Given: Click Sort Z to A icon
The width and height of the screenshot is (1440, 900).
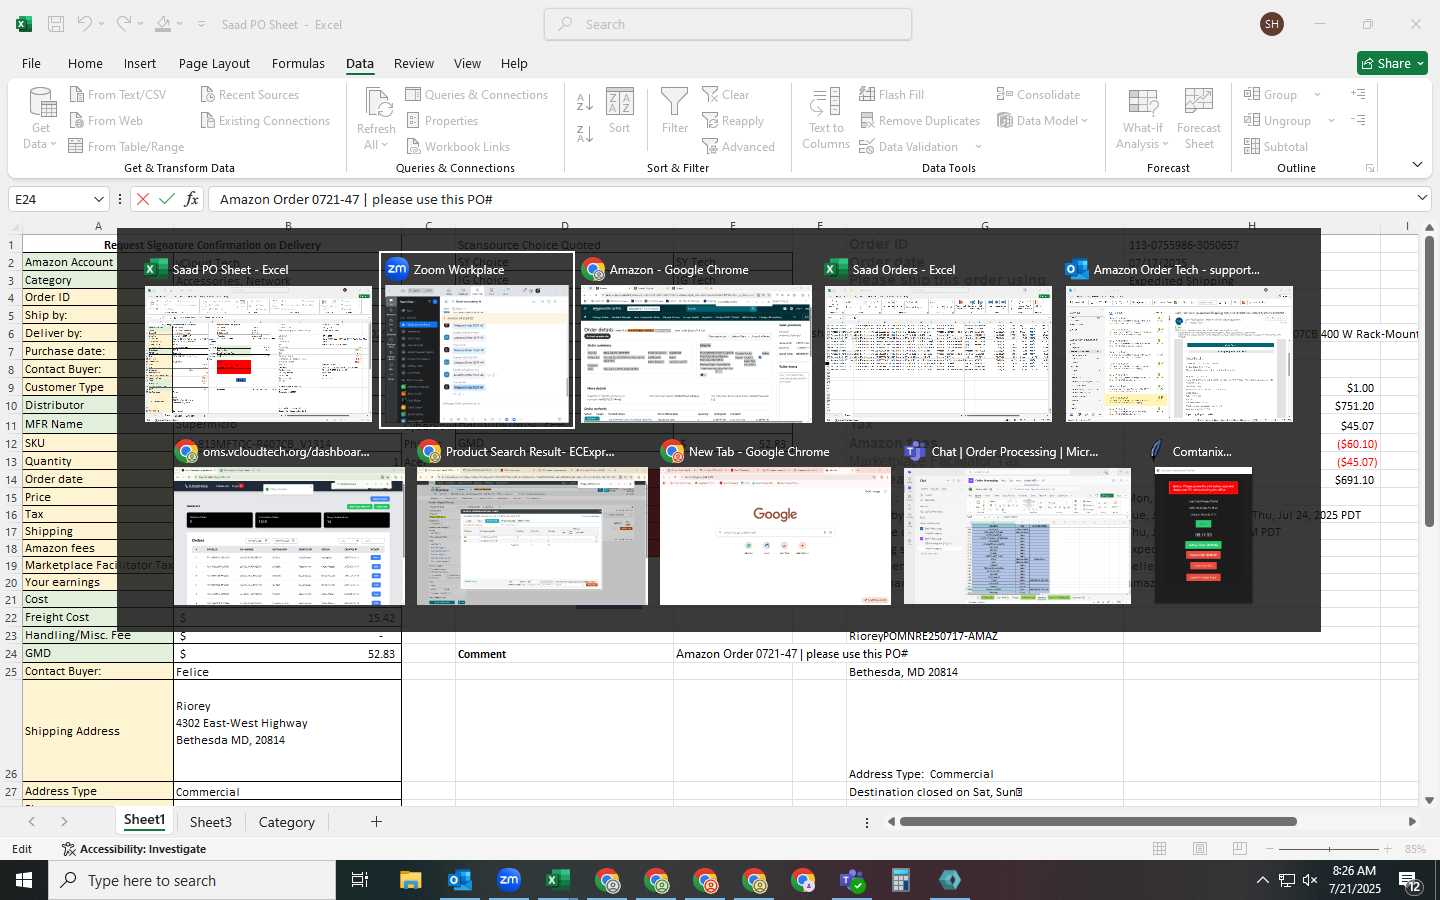Looking at the screenshot, I should 585,134.
